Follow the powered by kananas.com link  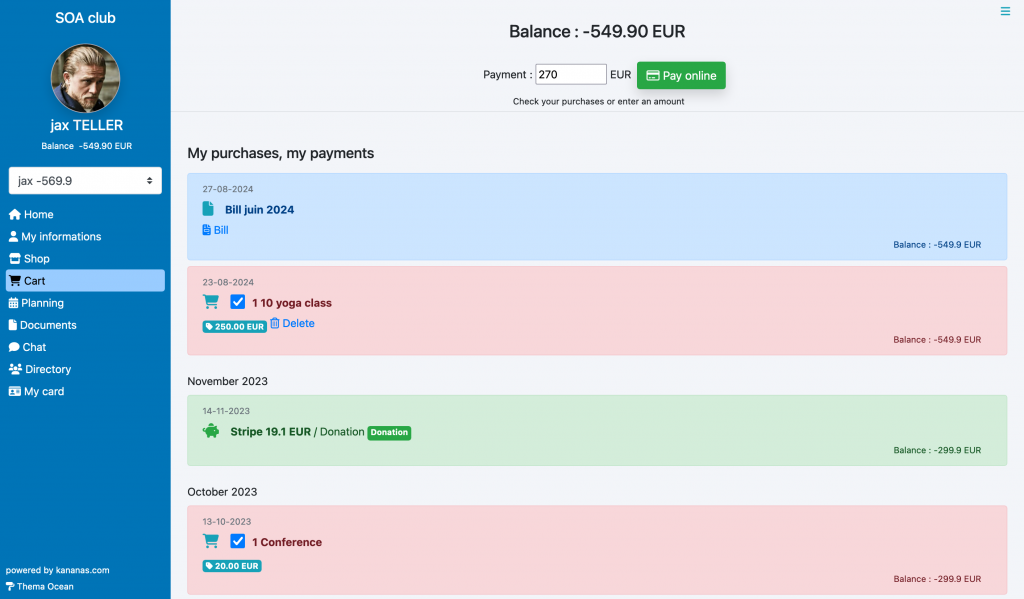coord(57,570)
